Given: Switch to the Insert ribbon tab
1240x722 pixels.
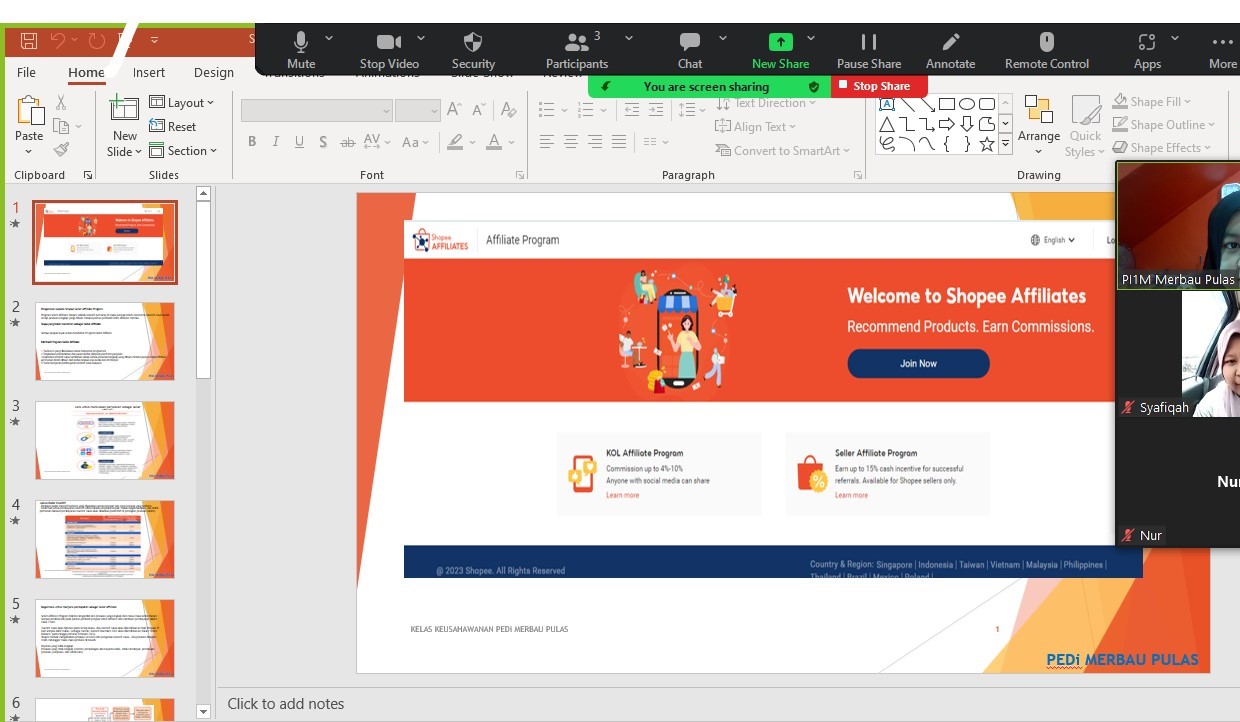Looking at the screenshot, I should (x=149, y=72).
